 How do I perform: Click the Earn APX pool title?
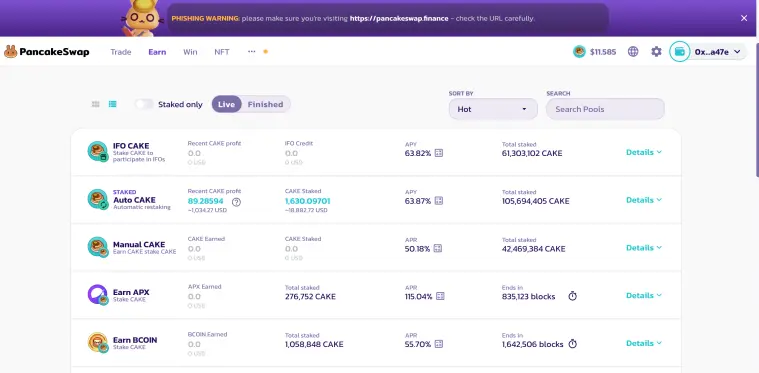click(131, 292)
